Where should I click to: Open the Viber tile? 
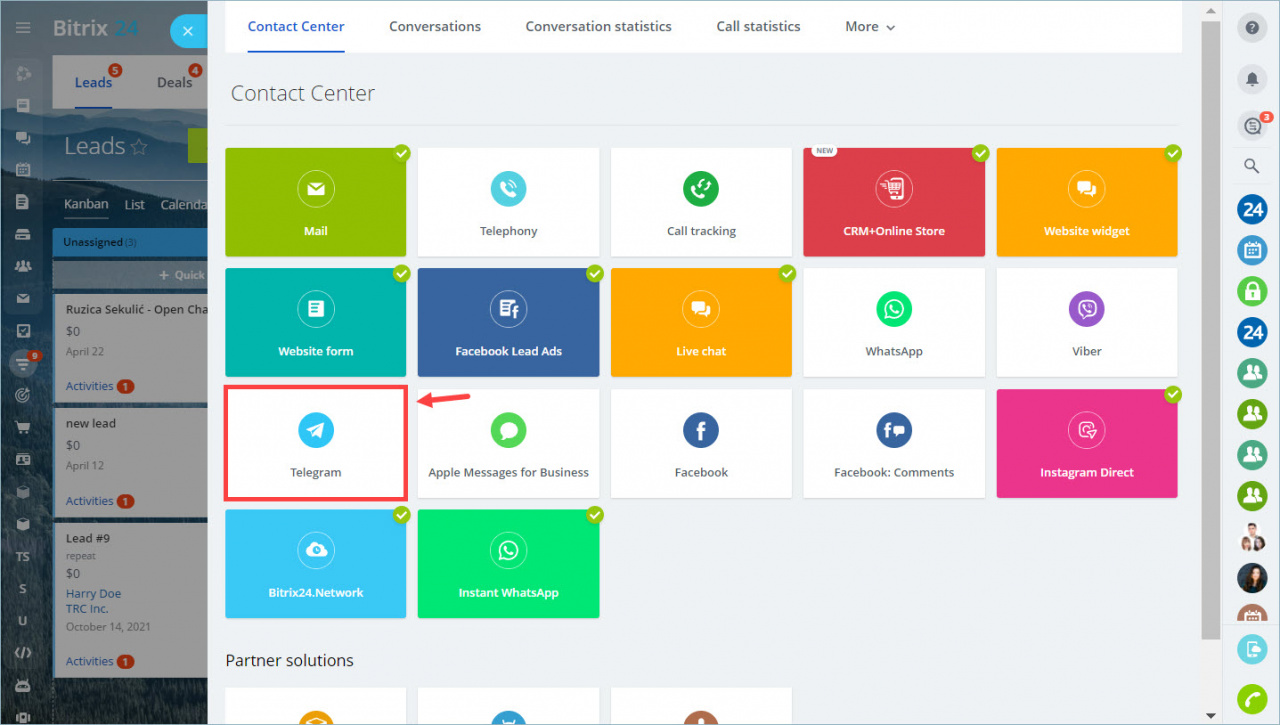pyautogui.click(x=1087, y=322)
